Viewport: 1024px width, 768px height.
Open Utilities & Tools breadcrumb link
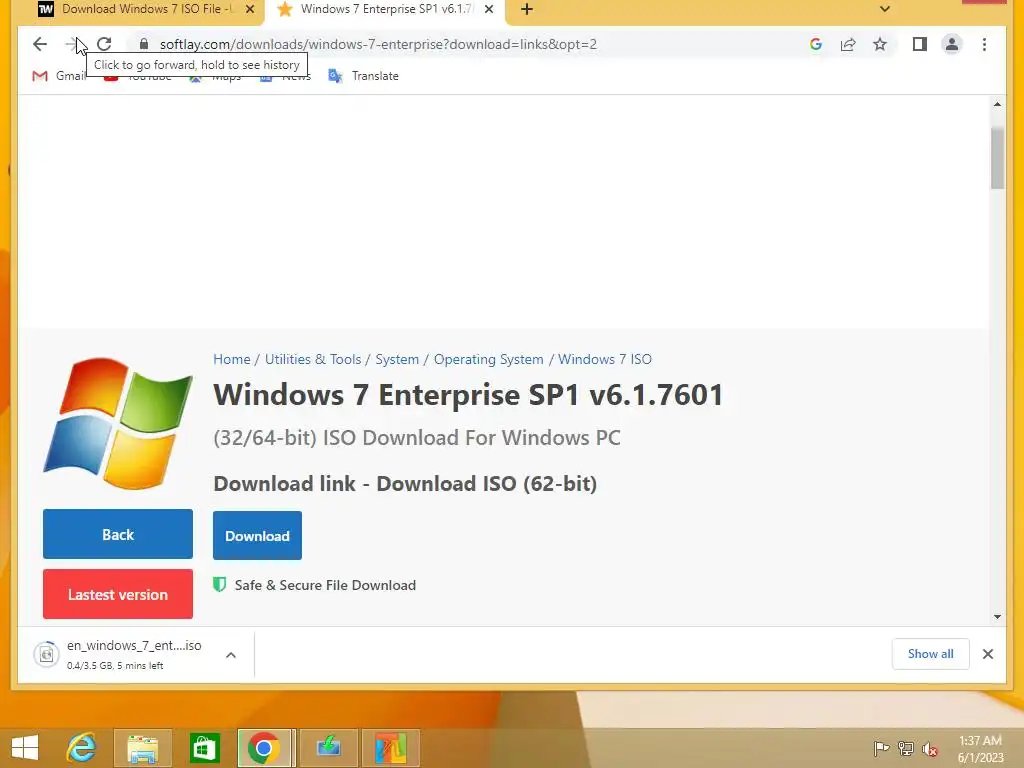click(x=312, y=359)
